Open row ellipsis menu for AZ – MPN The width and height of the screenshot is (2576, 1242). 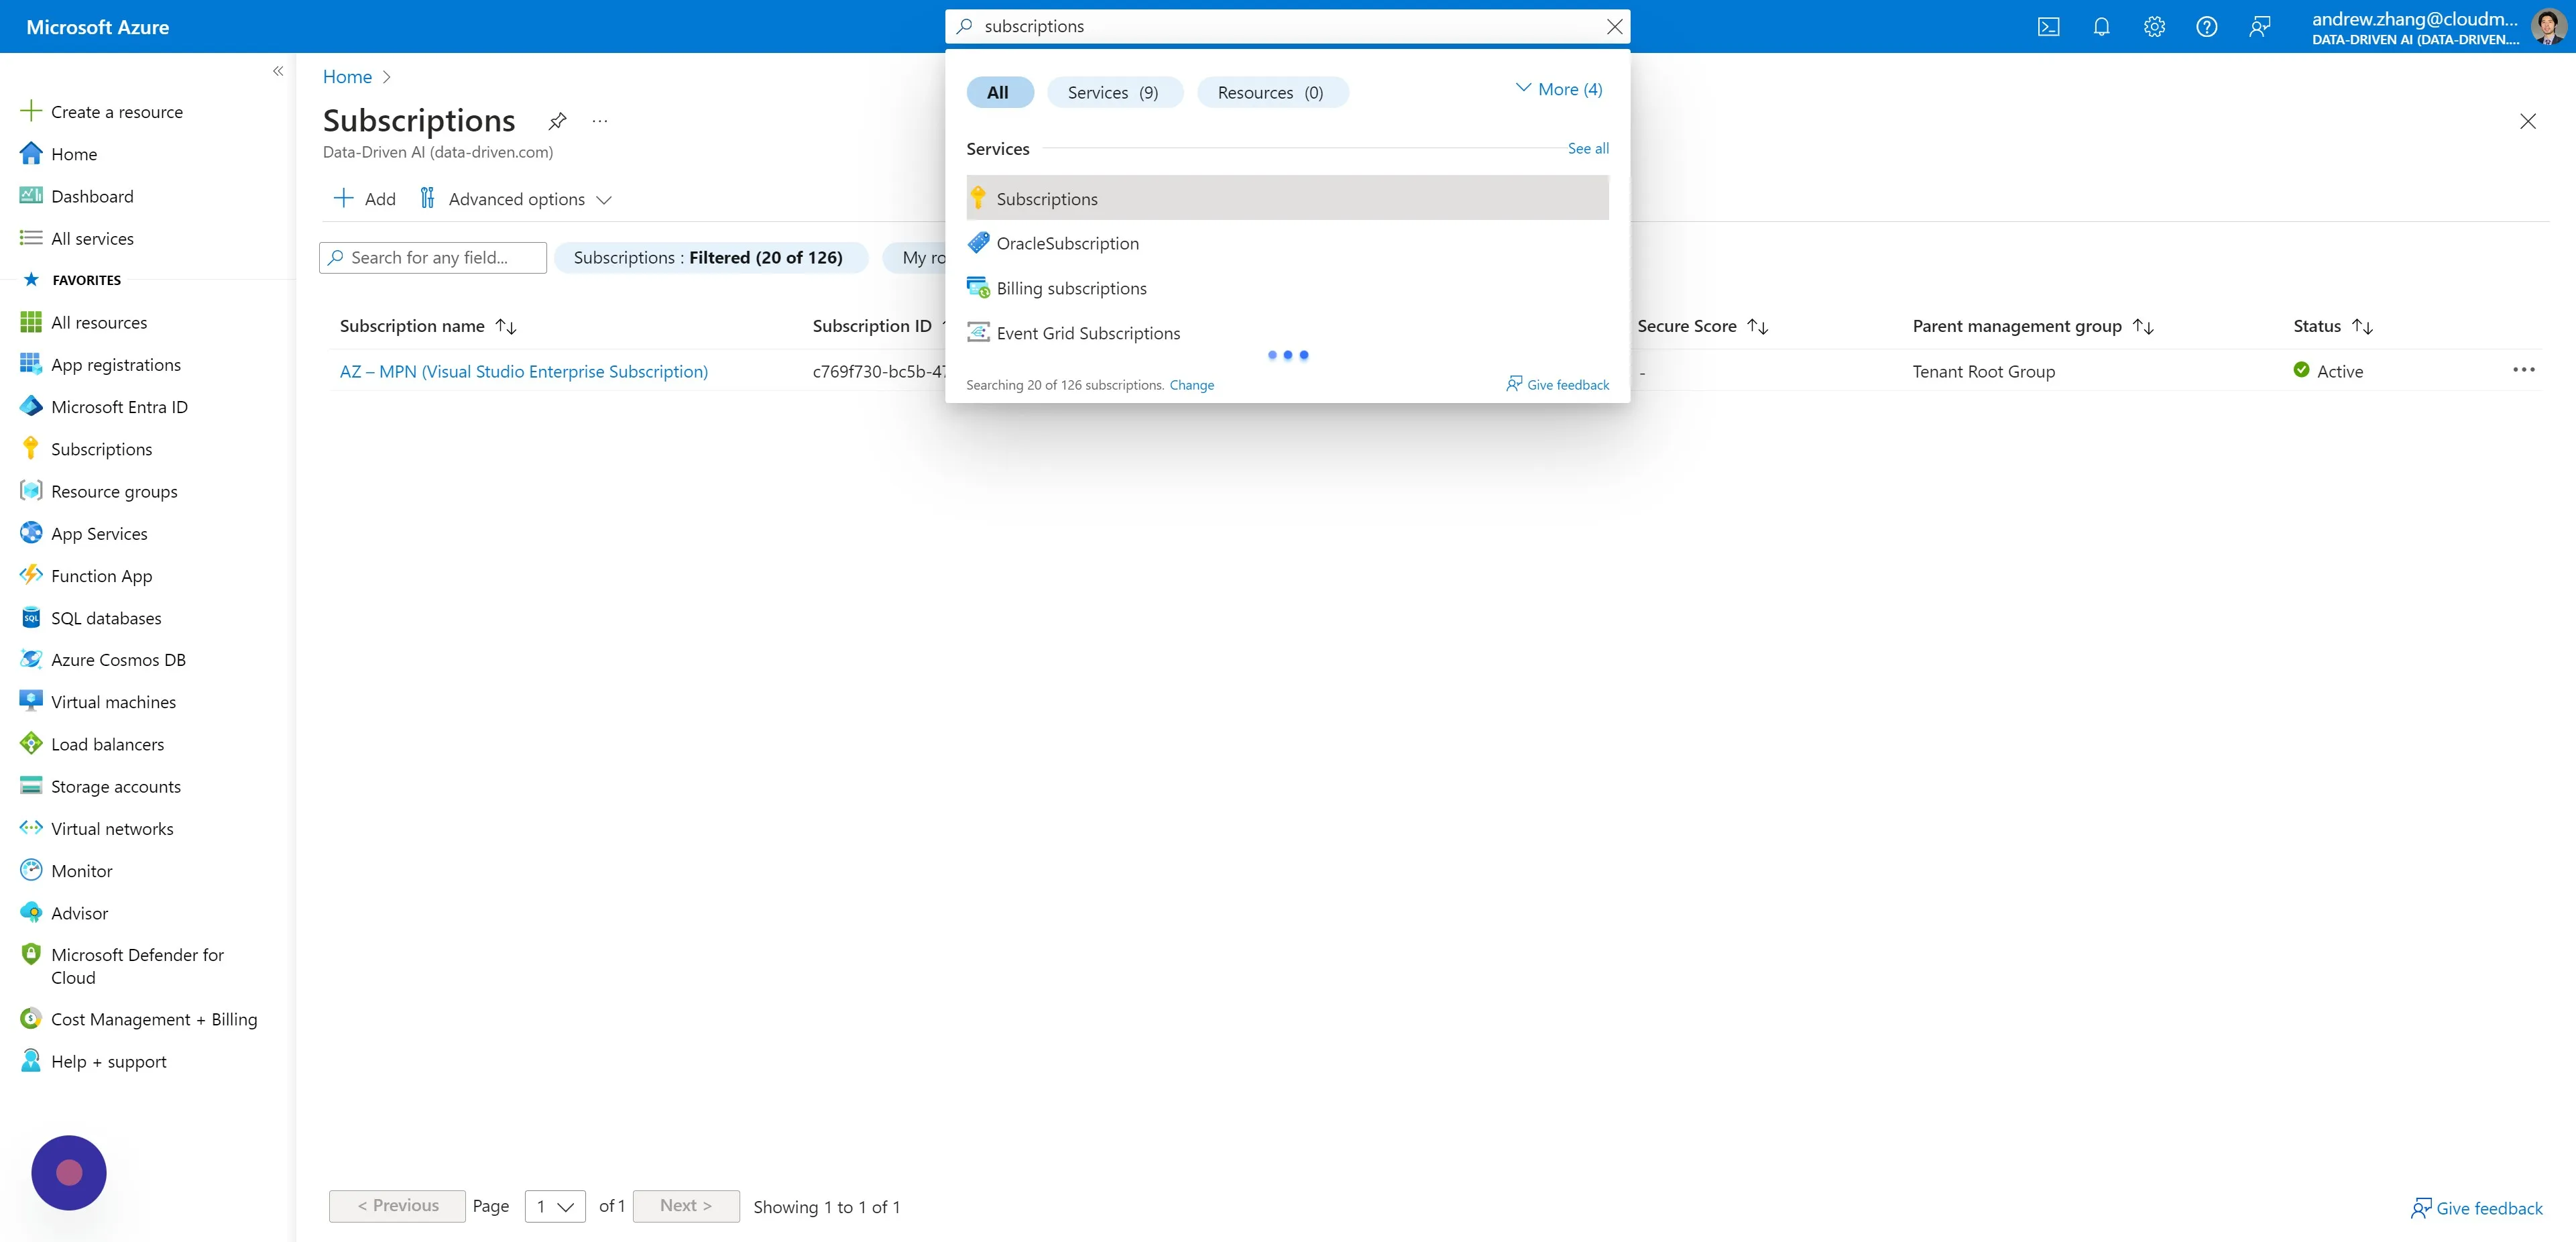(2523, 370)
